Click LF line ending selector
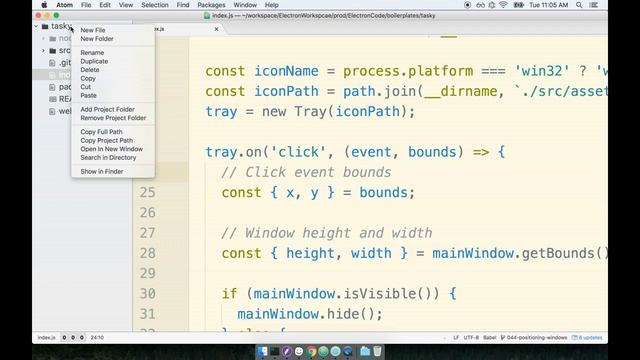The width and height of the screenshot is (640, 360). [x=456, y=338]
